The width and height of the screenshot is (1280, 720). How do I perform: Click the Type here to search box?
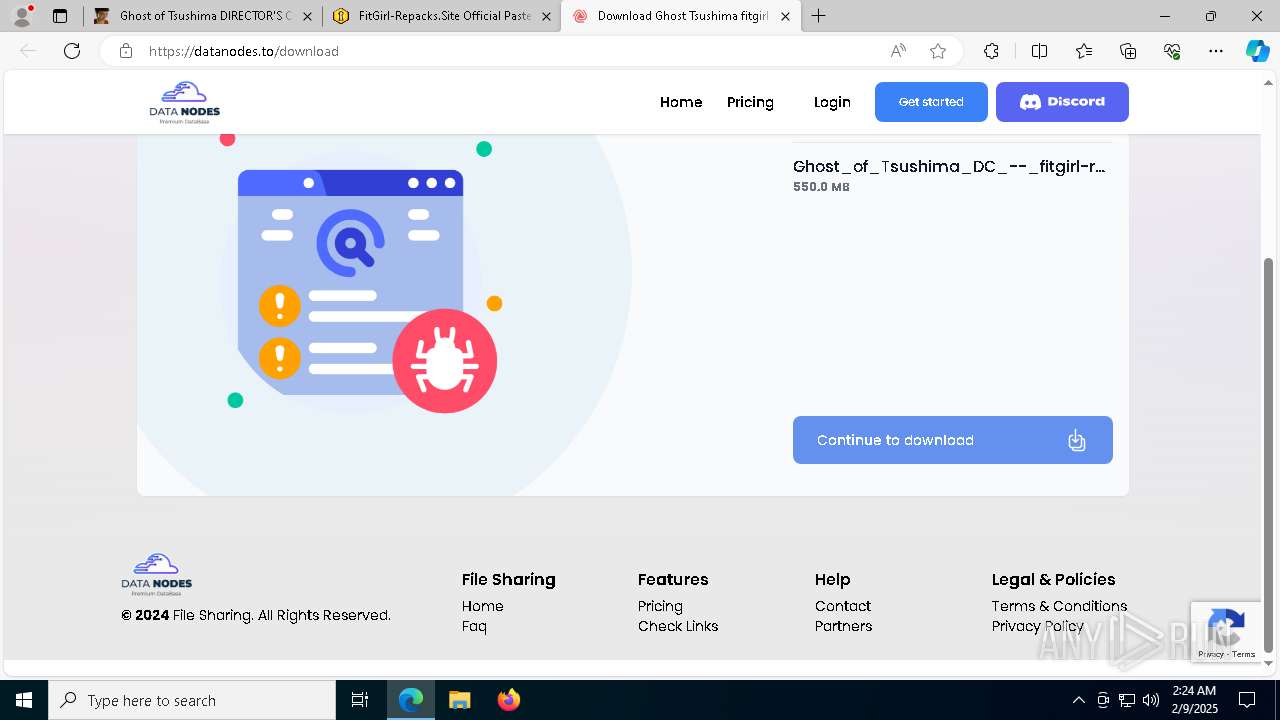(x=192, y=700)
